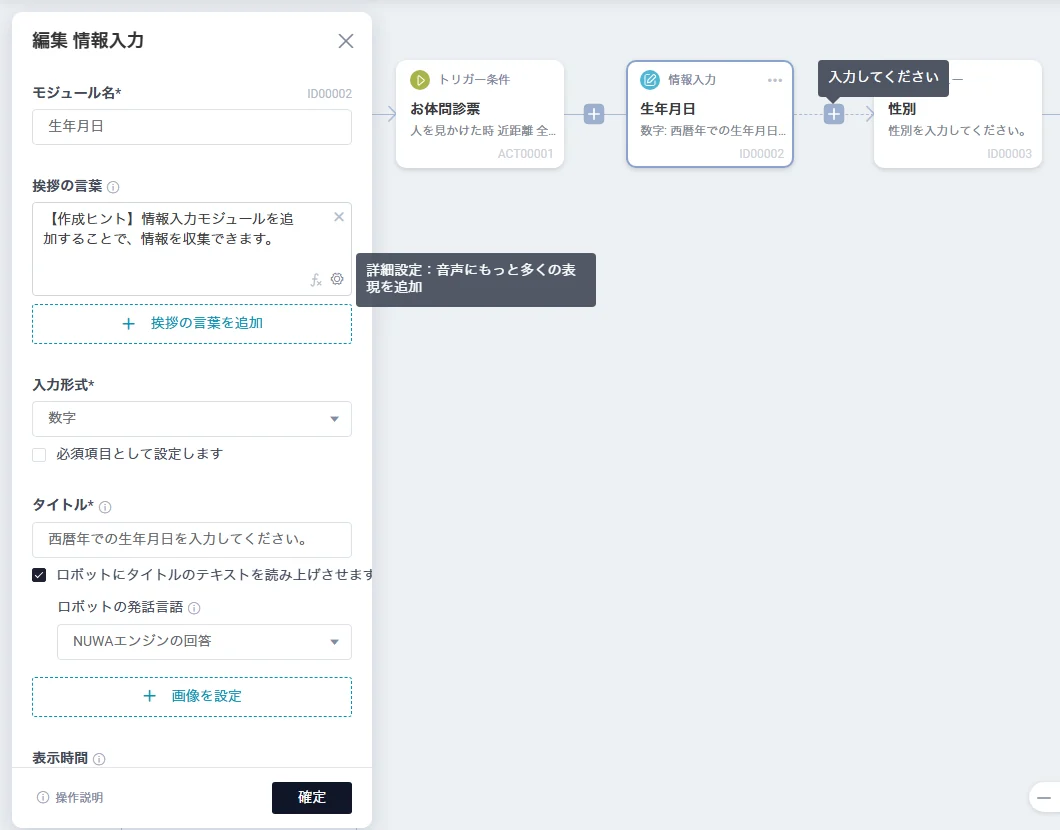Open the 入力形式 dropdown showing 数字
Screen dimensions: 1060x830
[x=192, y=419]
